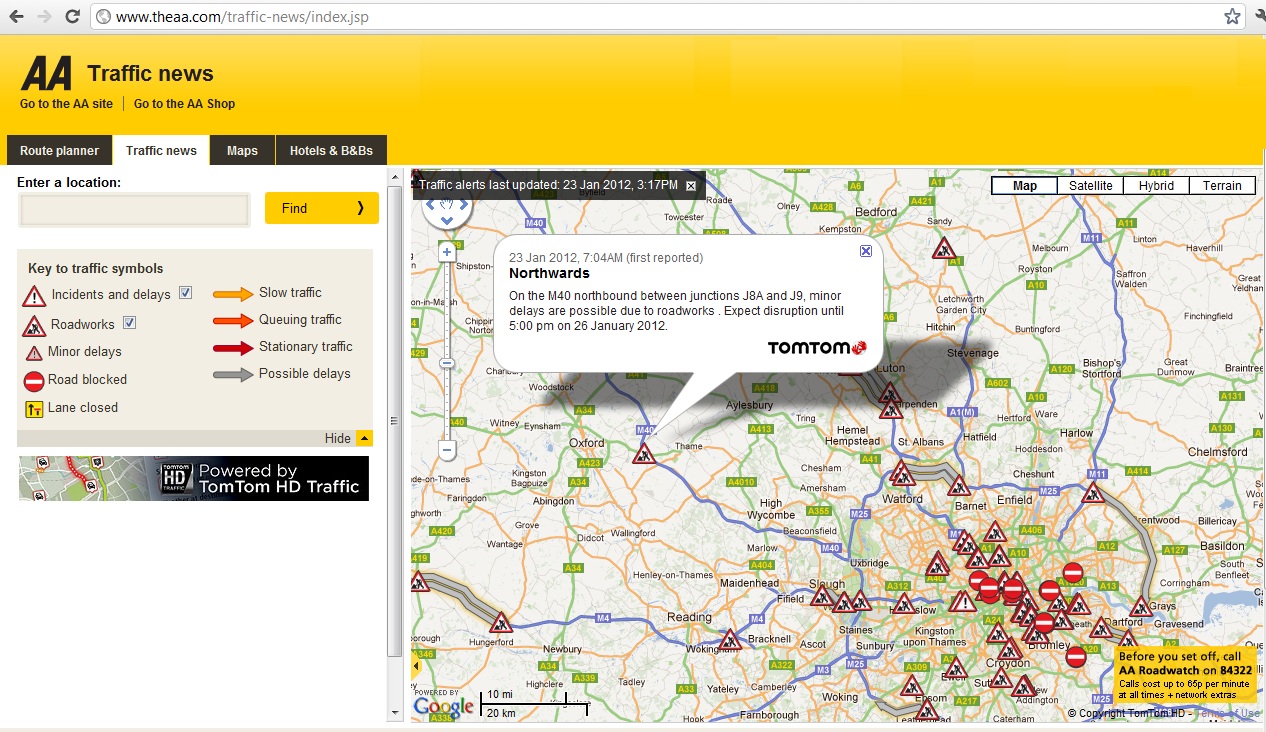The height and width of the screenshot is (732, 1266).
Task: Click the Enter a location input field
Action: tap(133, 210)
